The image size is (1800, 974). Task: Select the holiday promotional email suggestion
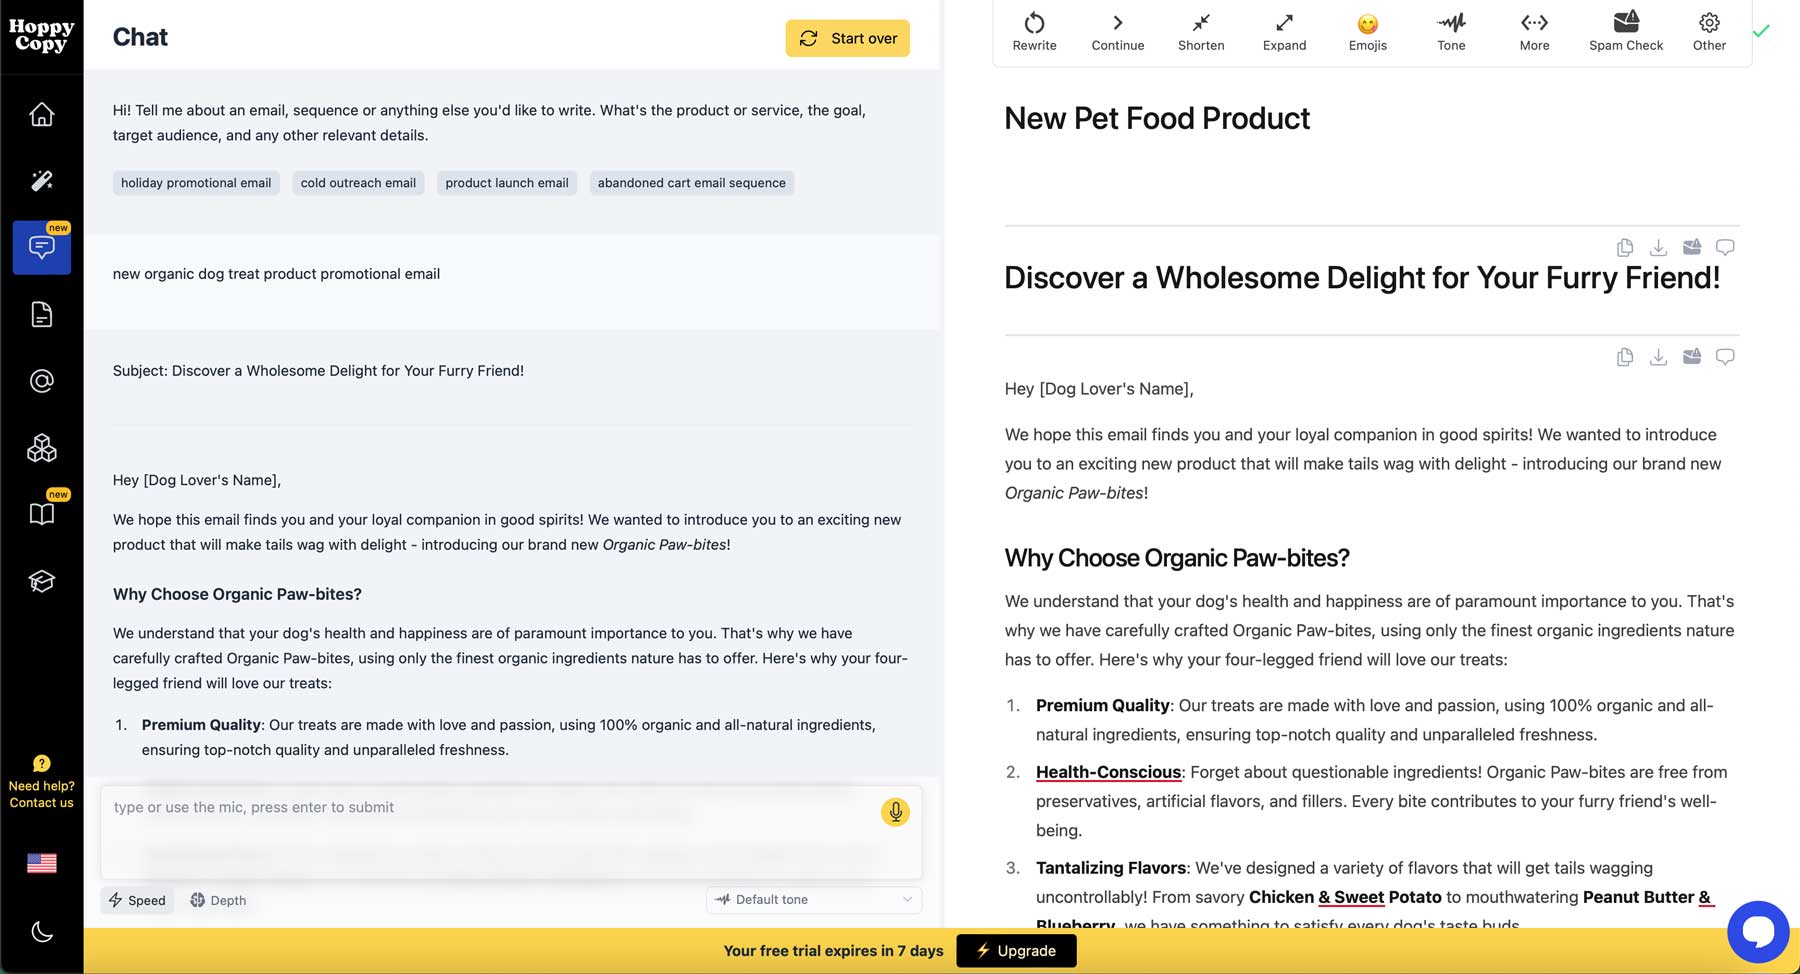[x=196, y=183]
